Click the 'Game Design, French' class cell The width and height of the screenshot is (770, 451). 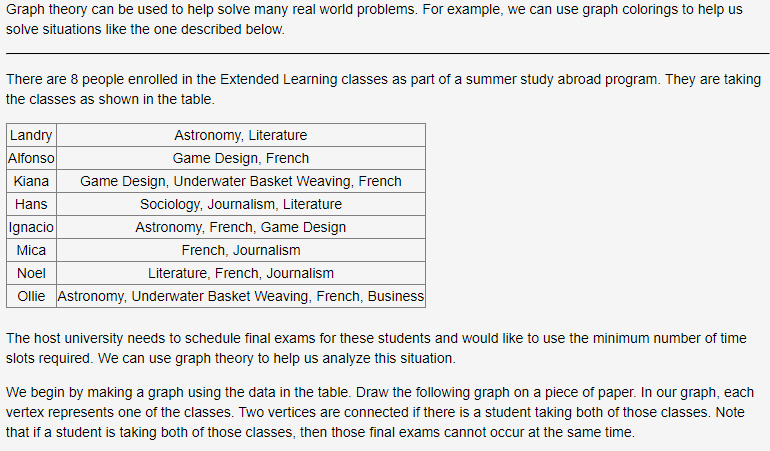click(241, 158)
